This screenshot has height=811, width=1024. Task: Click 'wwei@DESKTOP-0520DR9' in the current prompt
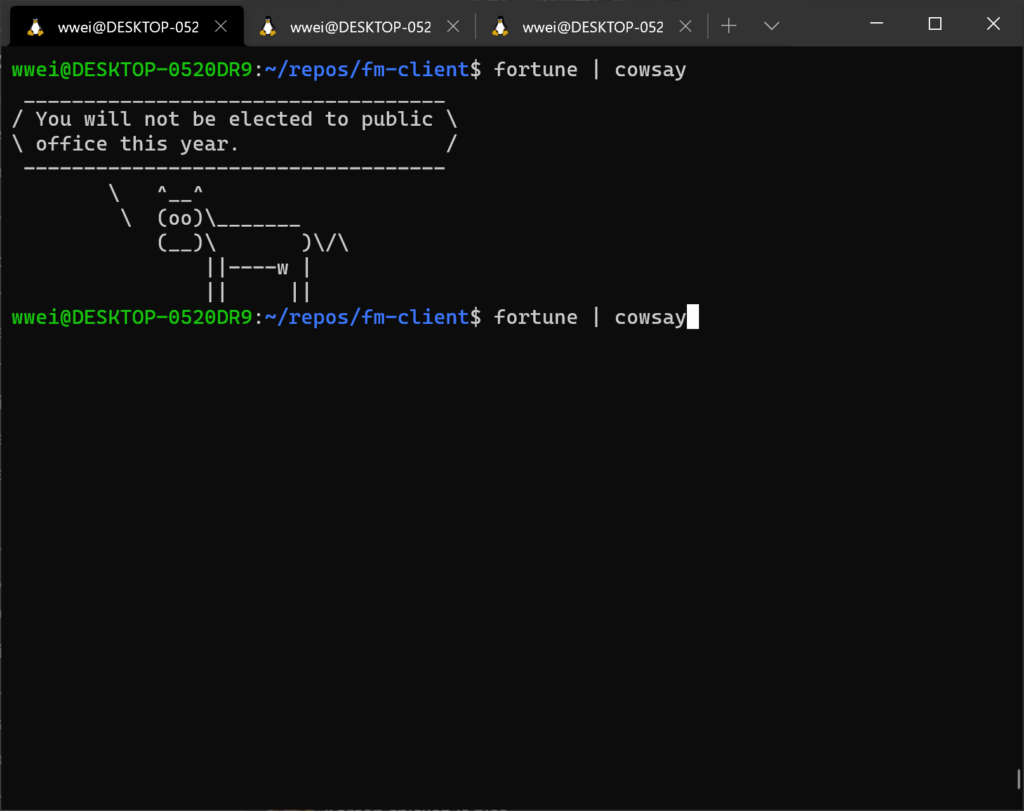coord(132,317)
